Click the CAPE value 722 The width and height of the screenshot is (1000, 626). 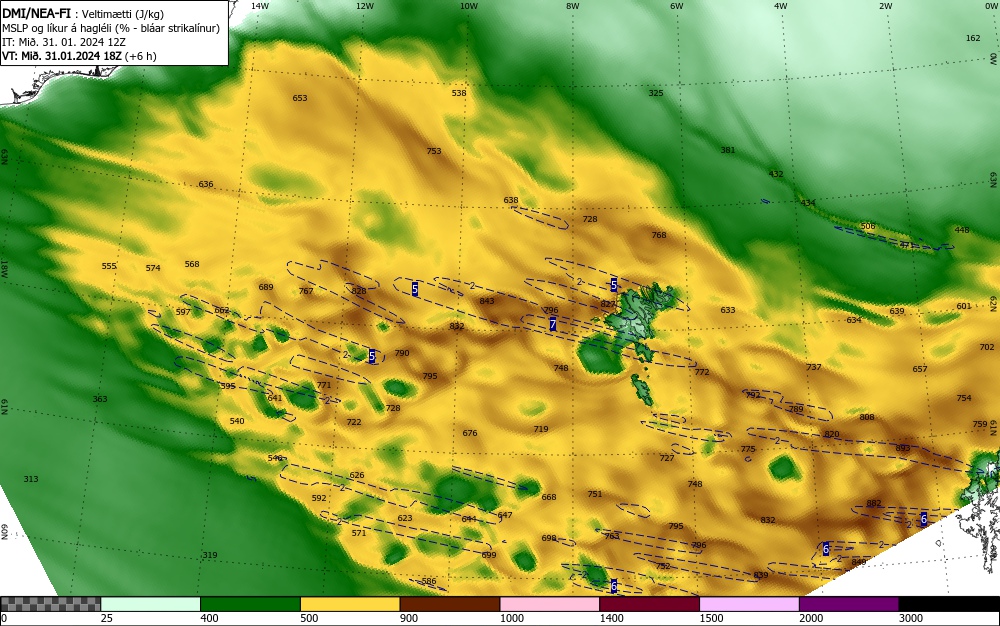point(354,422)
